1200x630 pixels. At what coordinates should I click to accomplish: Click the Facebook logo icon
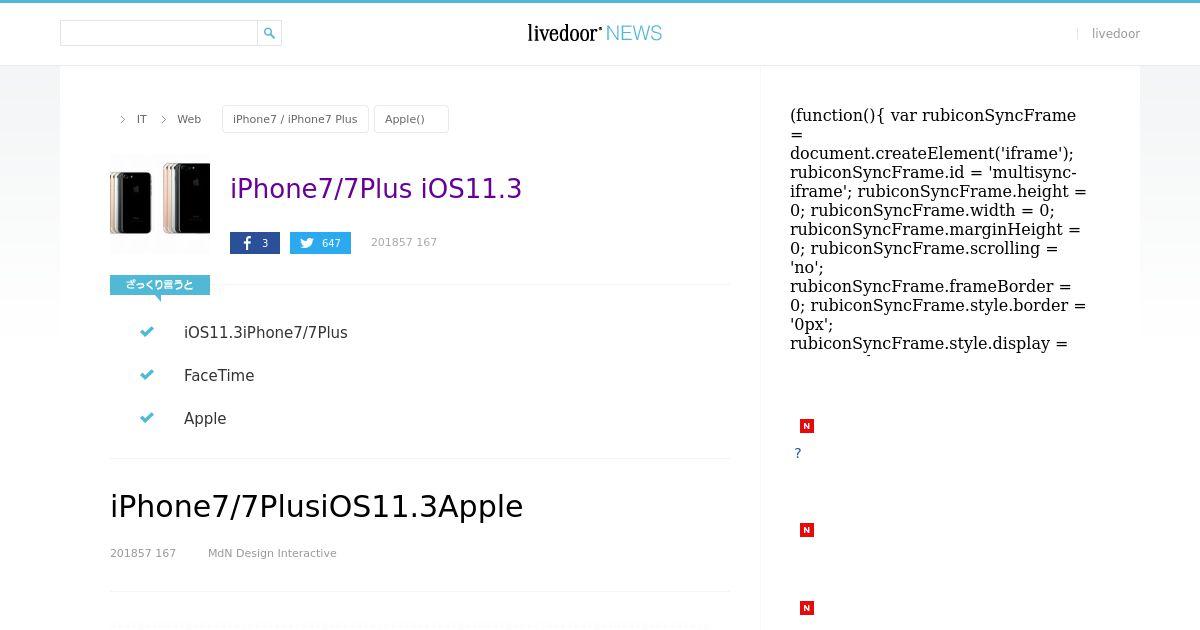point(247,243)
